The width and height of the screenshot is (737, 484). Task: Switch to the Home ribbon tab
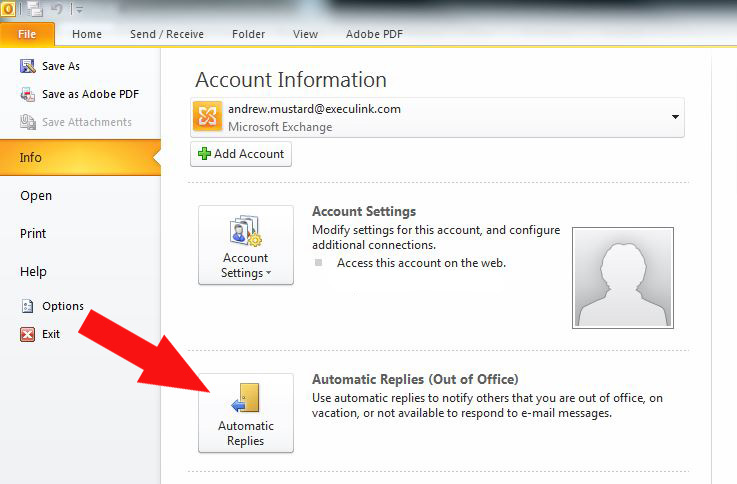87,34
